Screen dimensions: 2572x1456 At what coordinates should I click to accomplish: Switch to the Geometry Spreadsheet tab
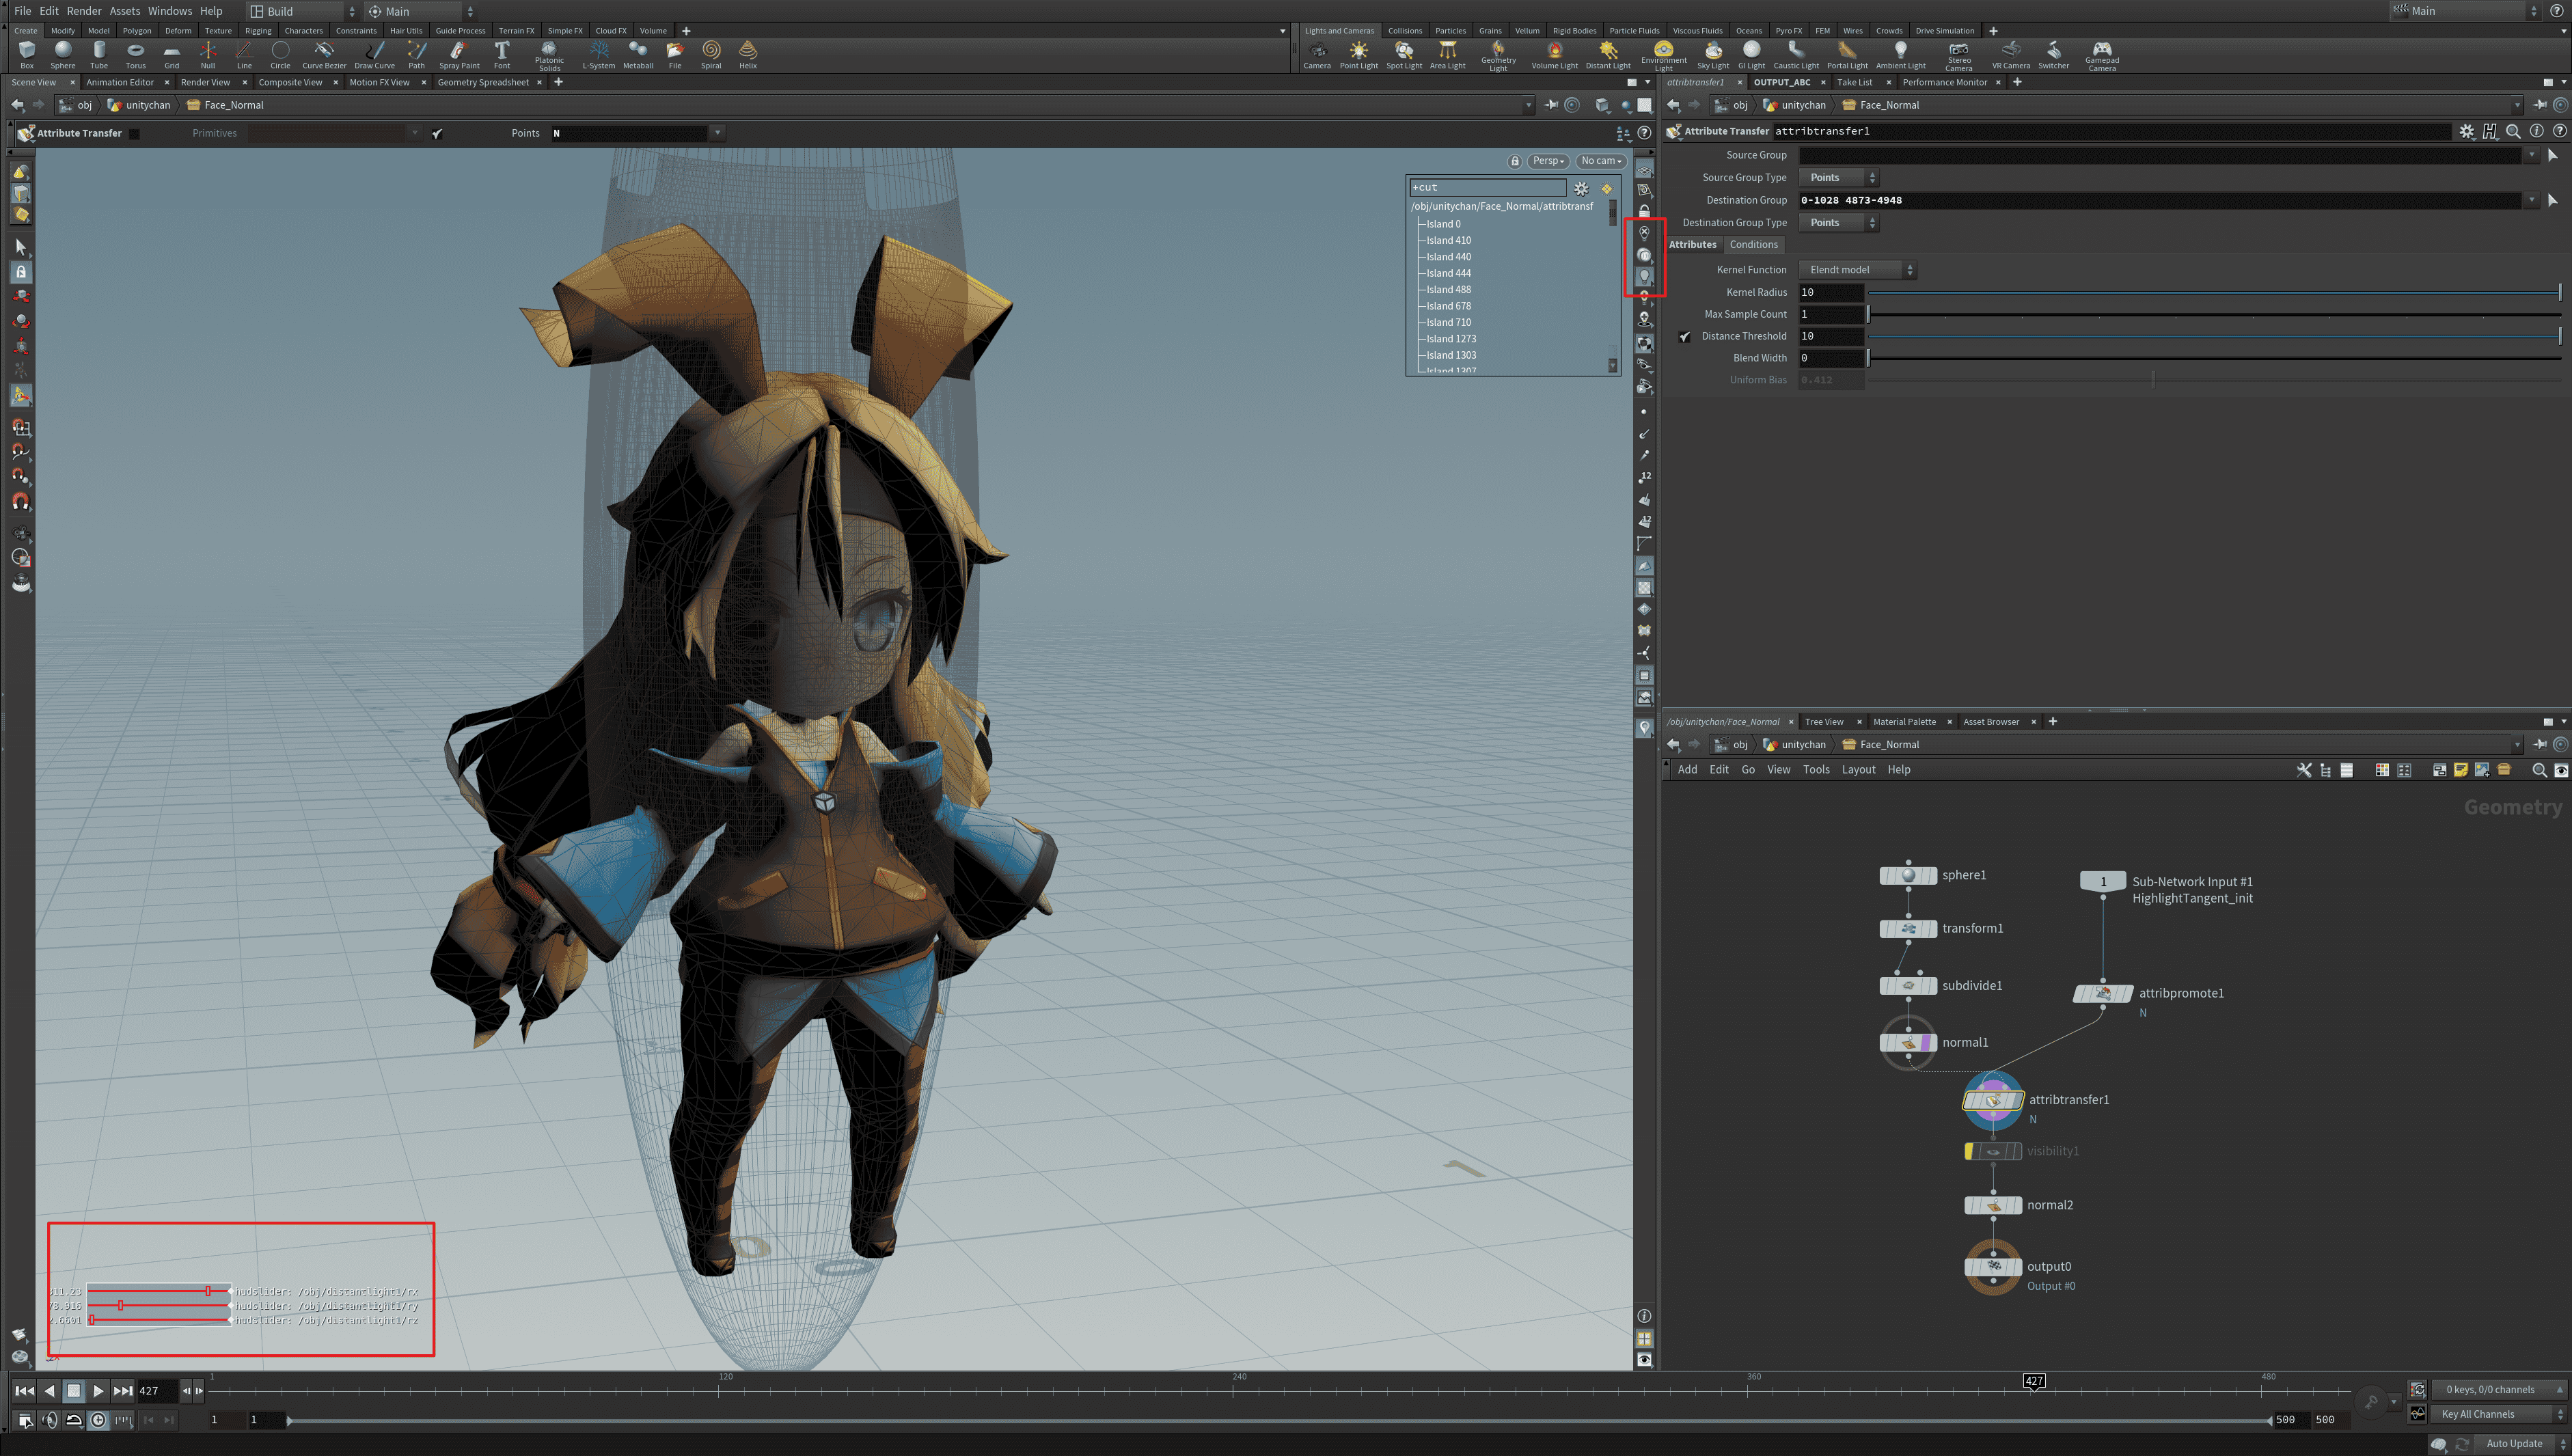[483, 83]
